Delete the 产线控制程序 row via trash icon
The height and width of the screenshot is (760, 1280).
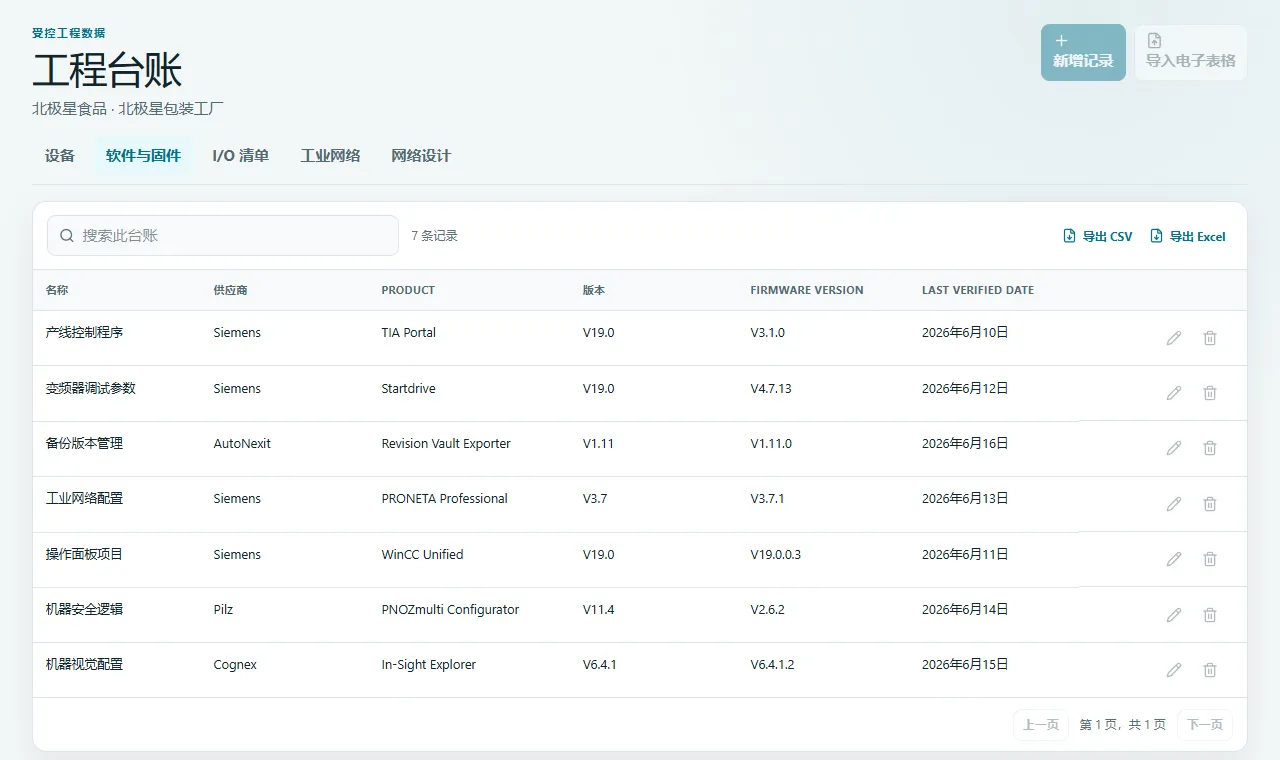[1210, 338]
